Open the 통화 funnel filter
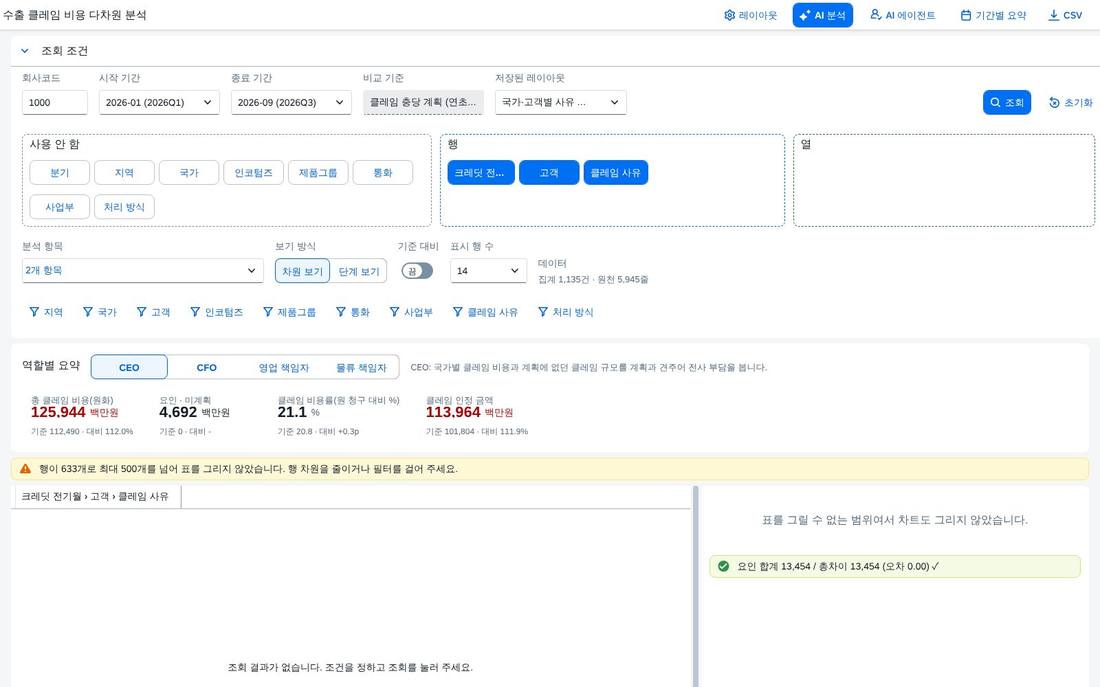The width and height of the screenshot is (1100, 687). click(352, 312)
